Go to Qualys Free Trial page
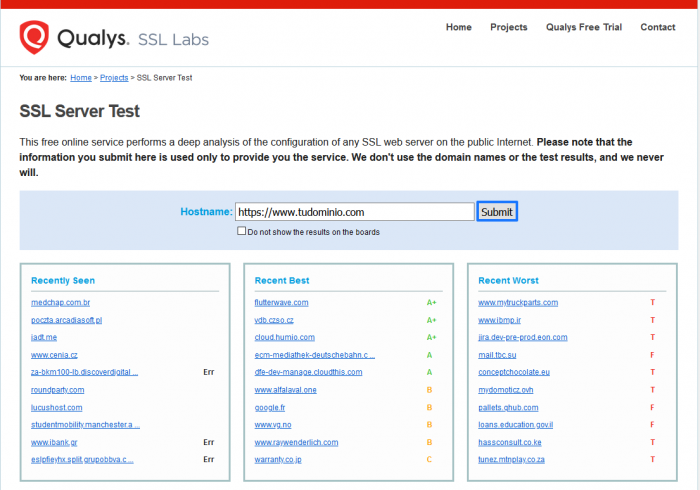Image resolution: width=700 pixels, height=490 pixels. pyautogui.click(x=583, y=27)
